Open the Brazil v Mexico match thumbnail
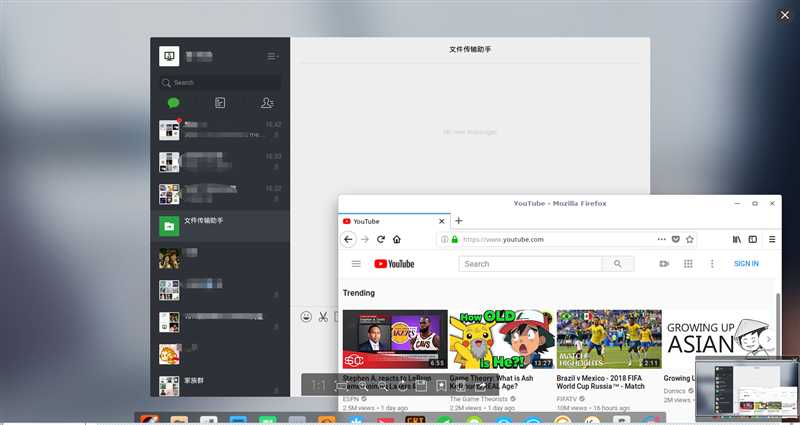 click(x=609, y=339)
